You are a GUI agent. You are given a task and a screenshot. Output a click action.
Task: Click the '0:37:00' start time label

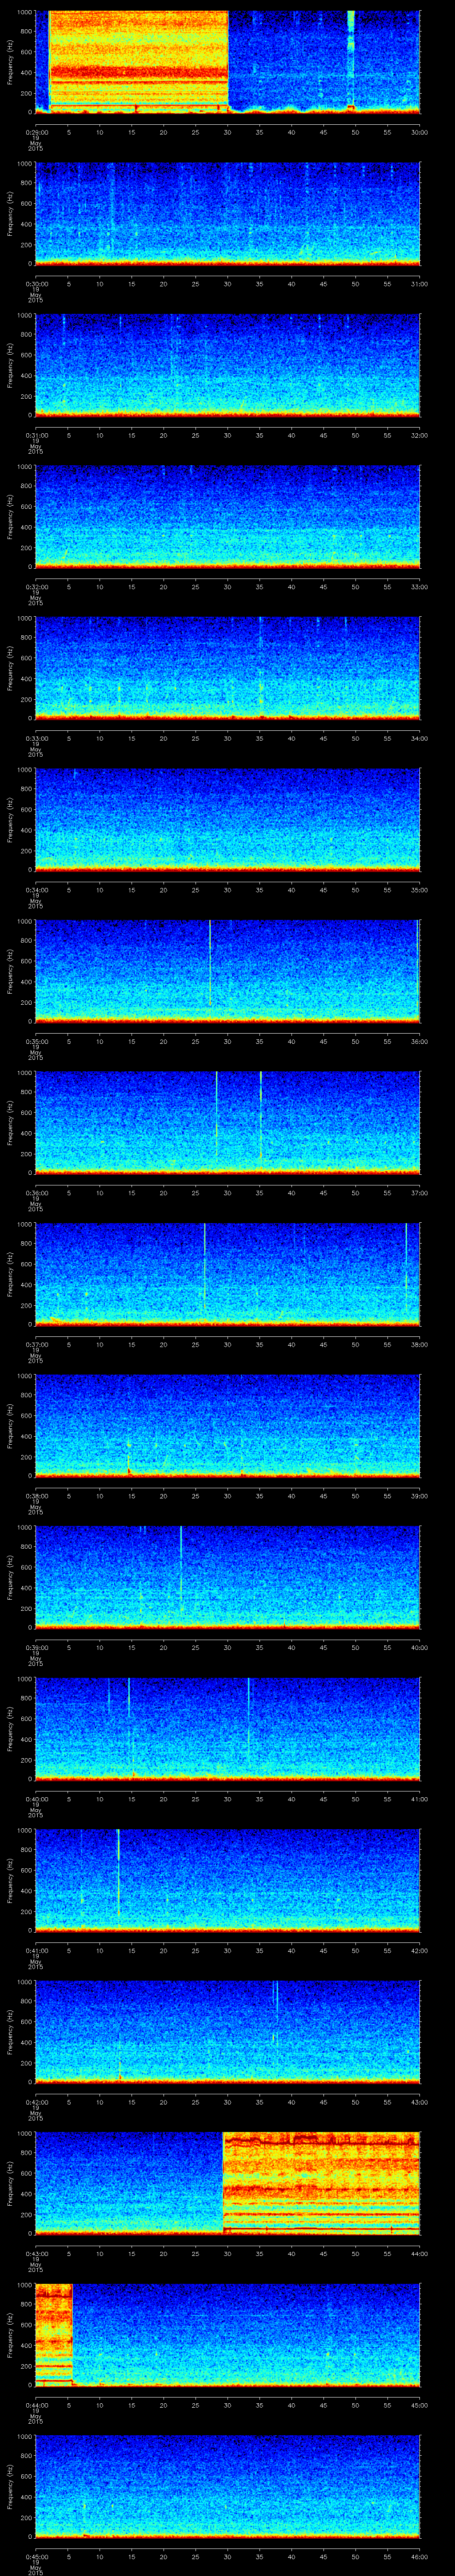click(x=36, y=1344)
